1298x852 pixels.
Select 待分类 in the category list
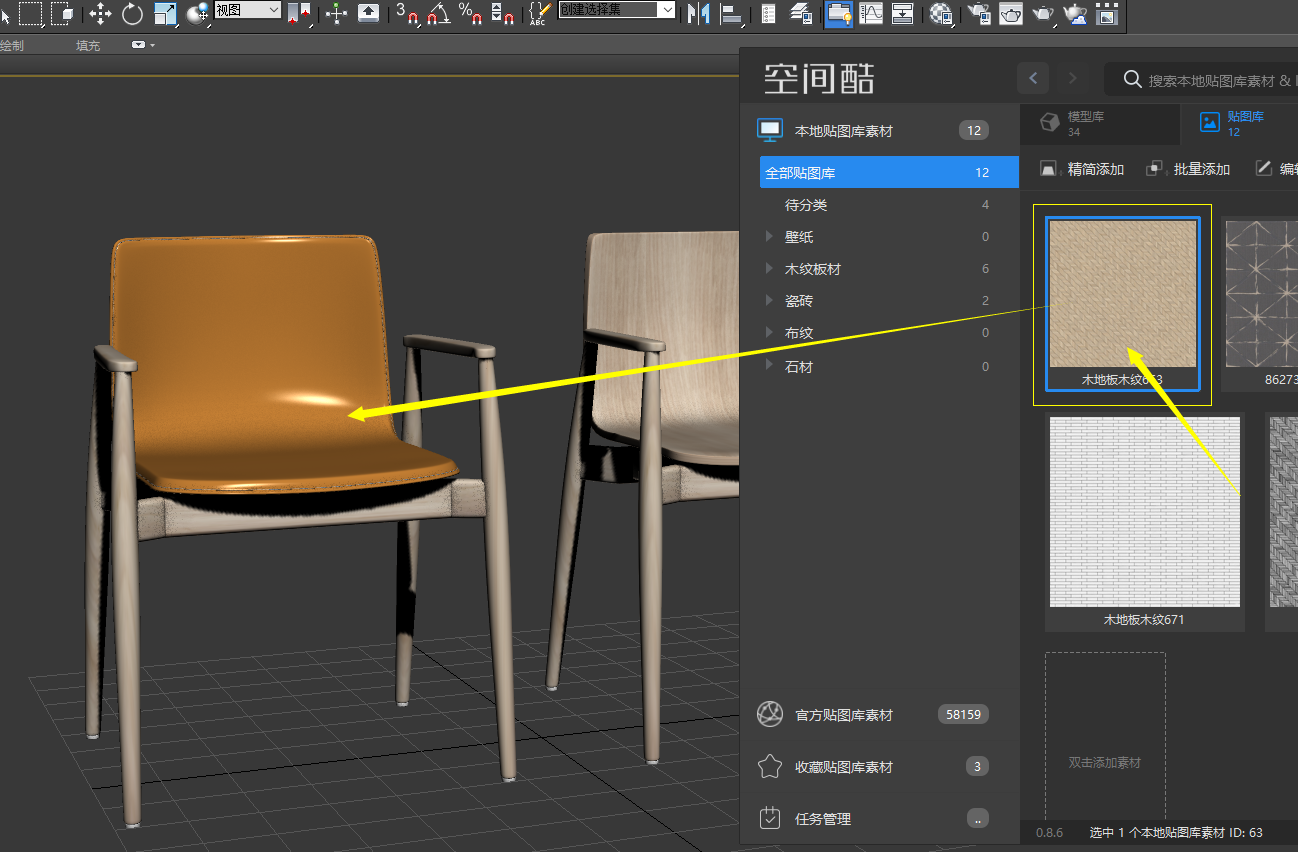806,205
